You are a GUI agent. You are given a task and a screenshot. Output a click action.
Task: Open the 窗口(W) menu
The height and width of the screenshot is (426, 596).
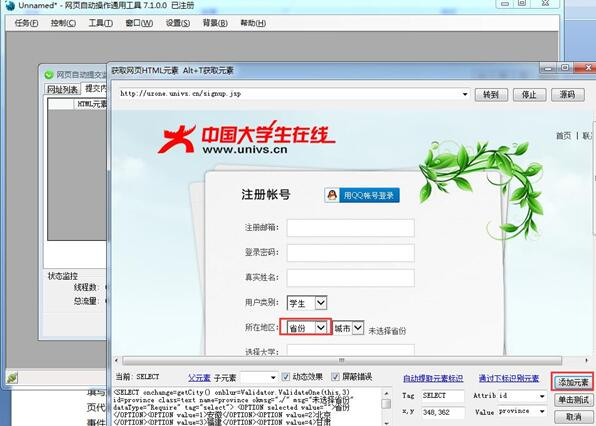139,23
